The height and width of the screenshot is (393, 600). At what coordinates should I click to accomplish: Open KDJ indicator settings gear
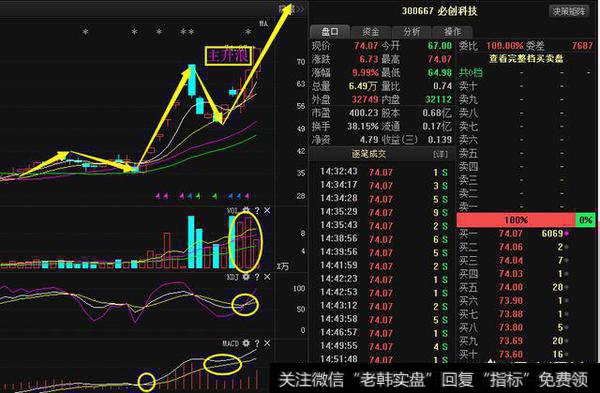click(x=246, y=277)
